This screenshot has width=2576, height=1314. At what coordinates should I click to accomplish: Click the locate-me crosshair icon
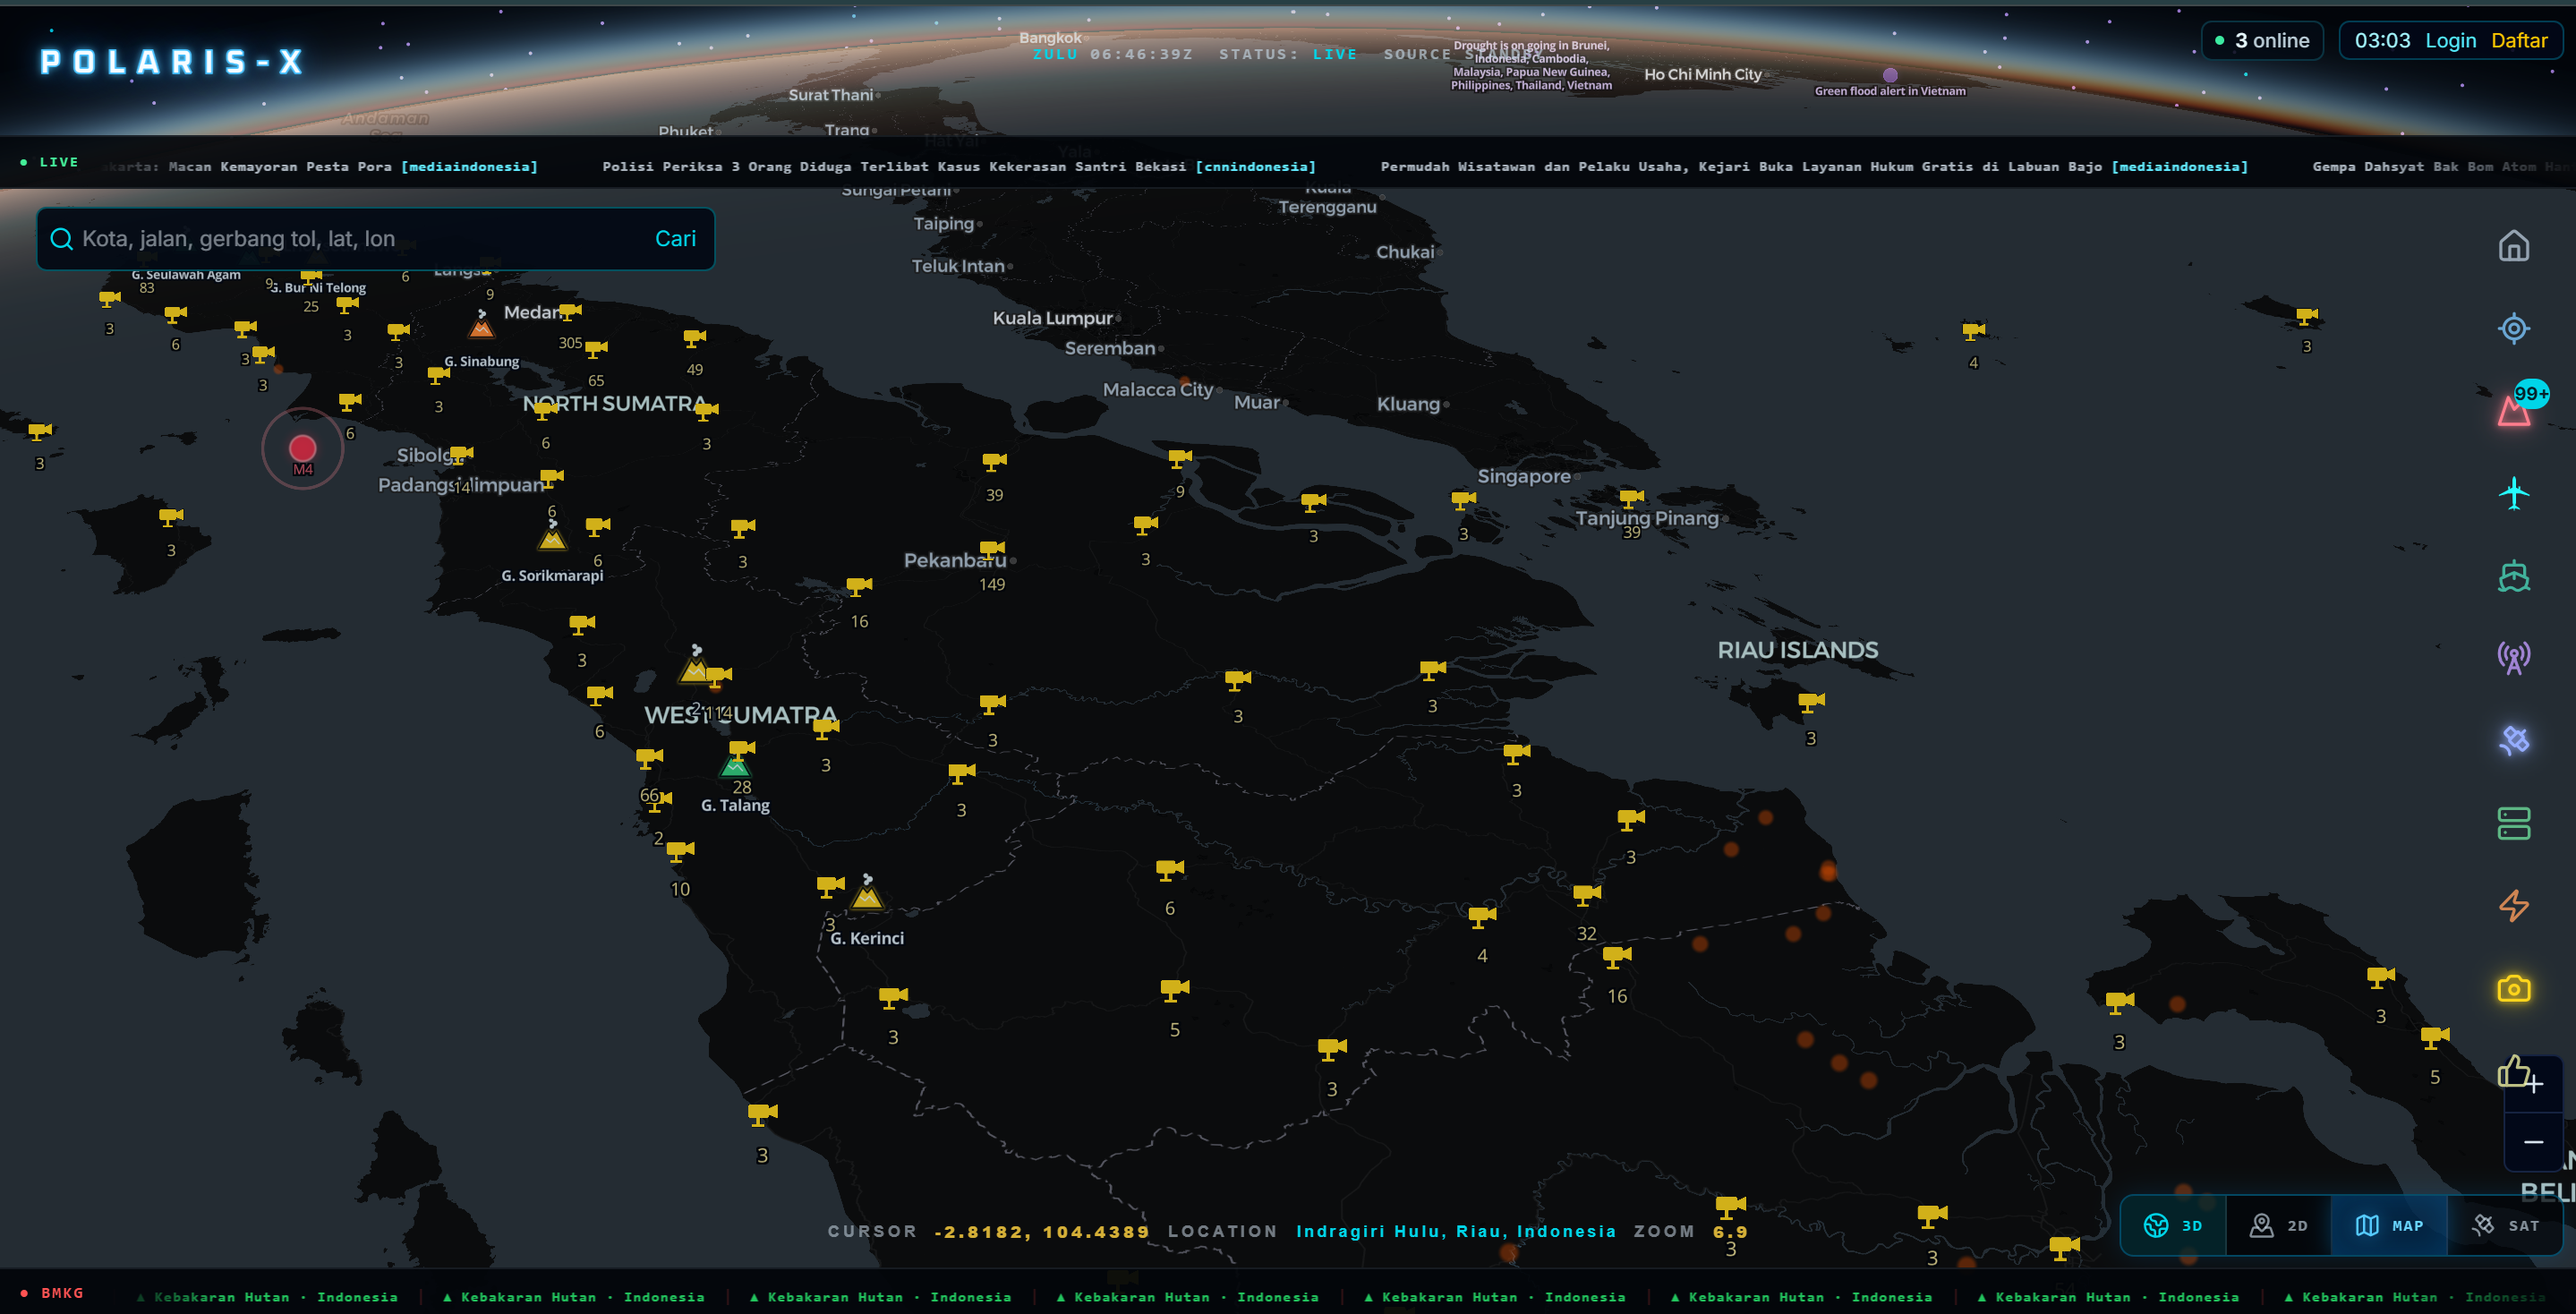(x=2513, y=328)
